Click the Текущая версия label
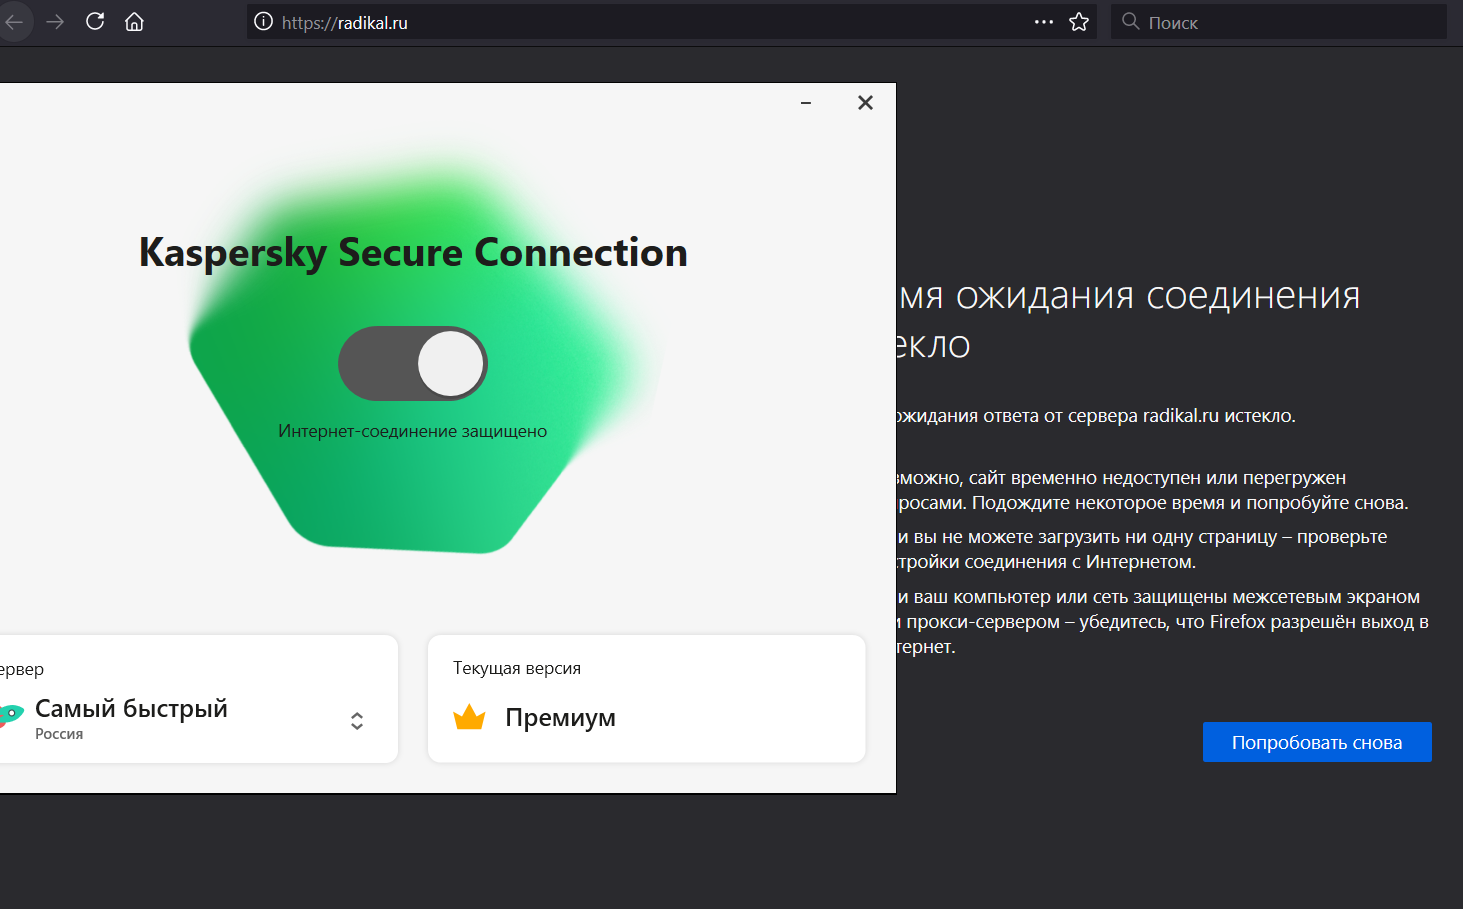The image size is (1463, 909). tap(517, 668)
